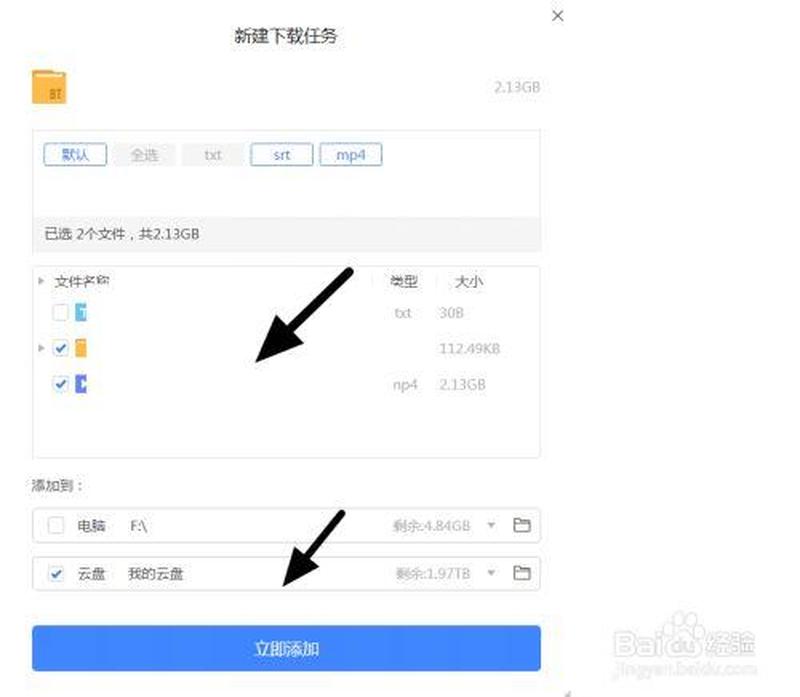The height and width of the screenshot is (697, 800).
Task: Uncheck the 2.13GB mp4 file checkbox
Action: 60,384
